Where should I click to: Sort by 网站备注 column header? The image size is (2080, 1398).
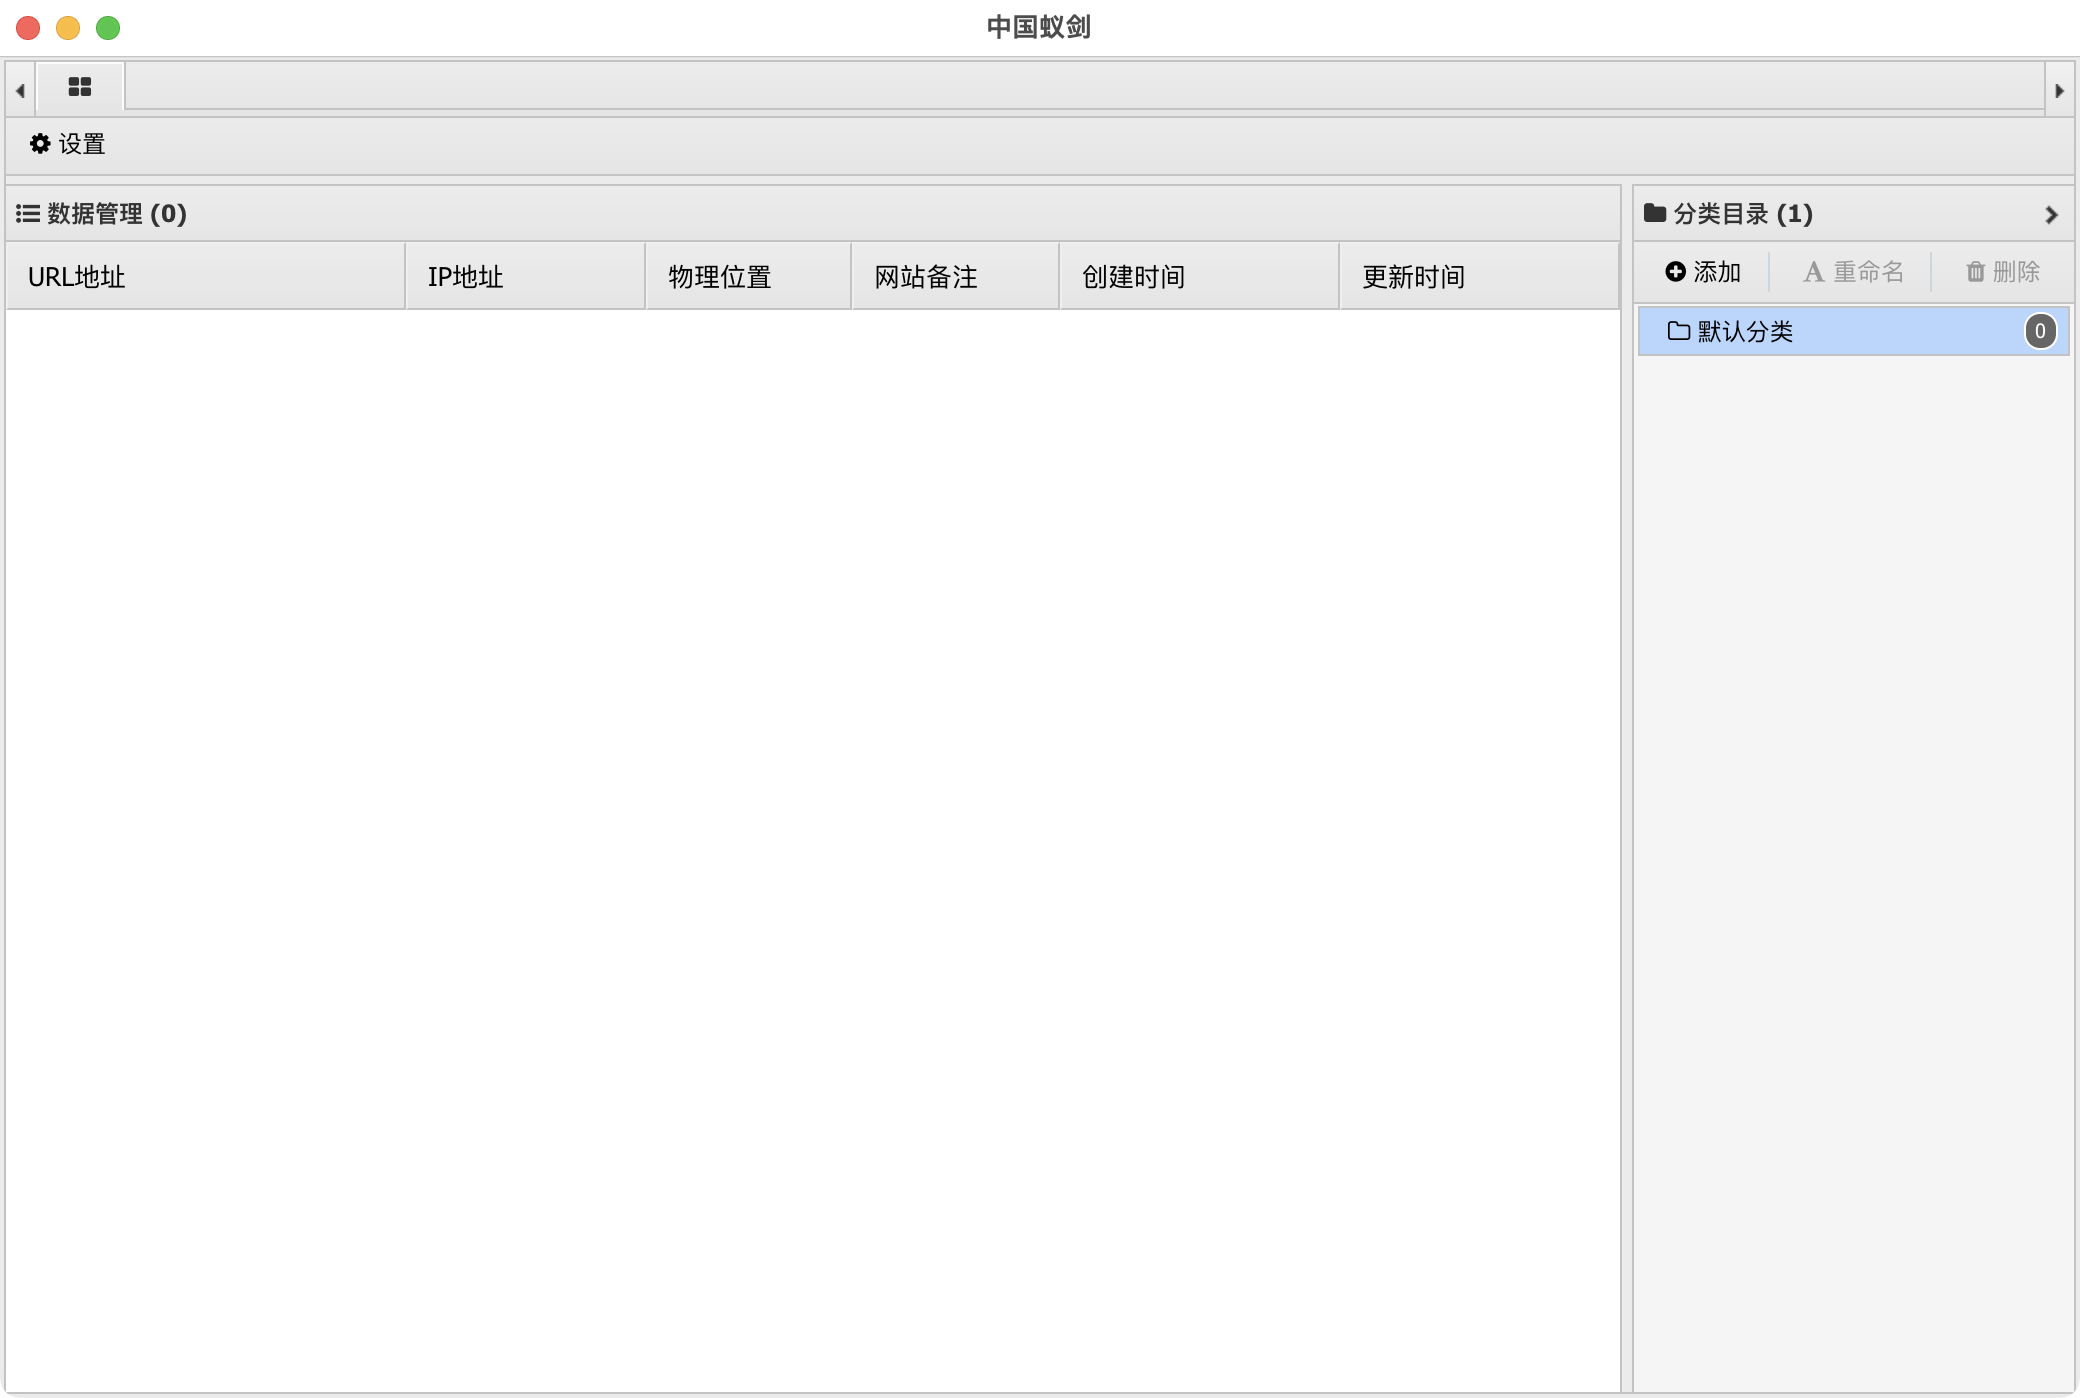[955, 276]
